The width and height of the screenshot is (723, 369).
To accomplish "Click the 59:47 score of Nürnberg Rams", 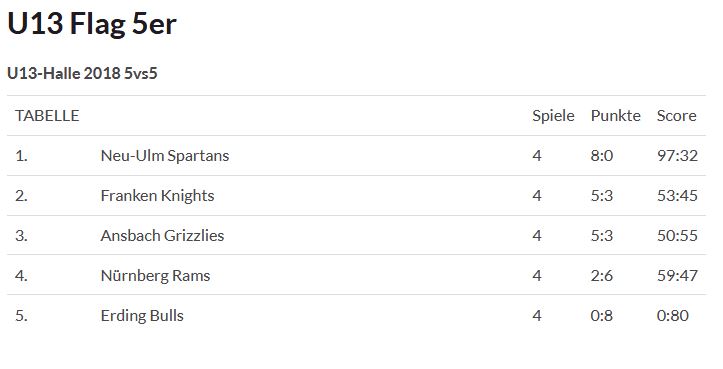I will point(677,276).
